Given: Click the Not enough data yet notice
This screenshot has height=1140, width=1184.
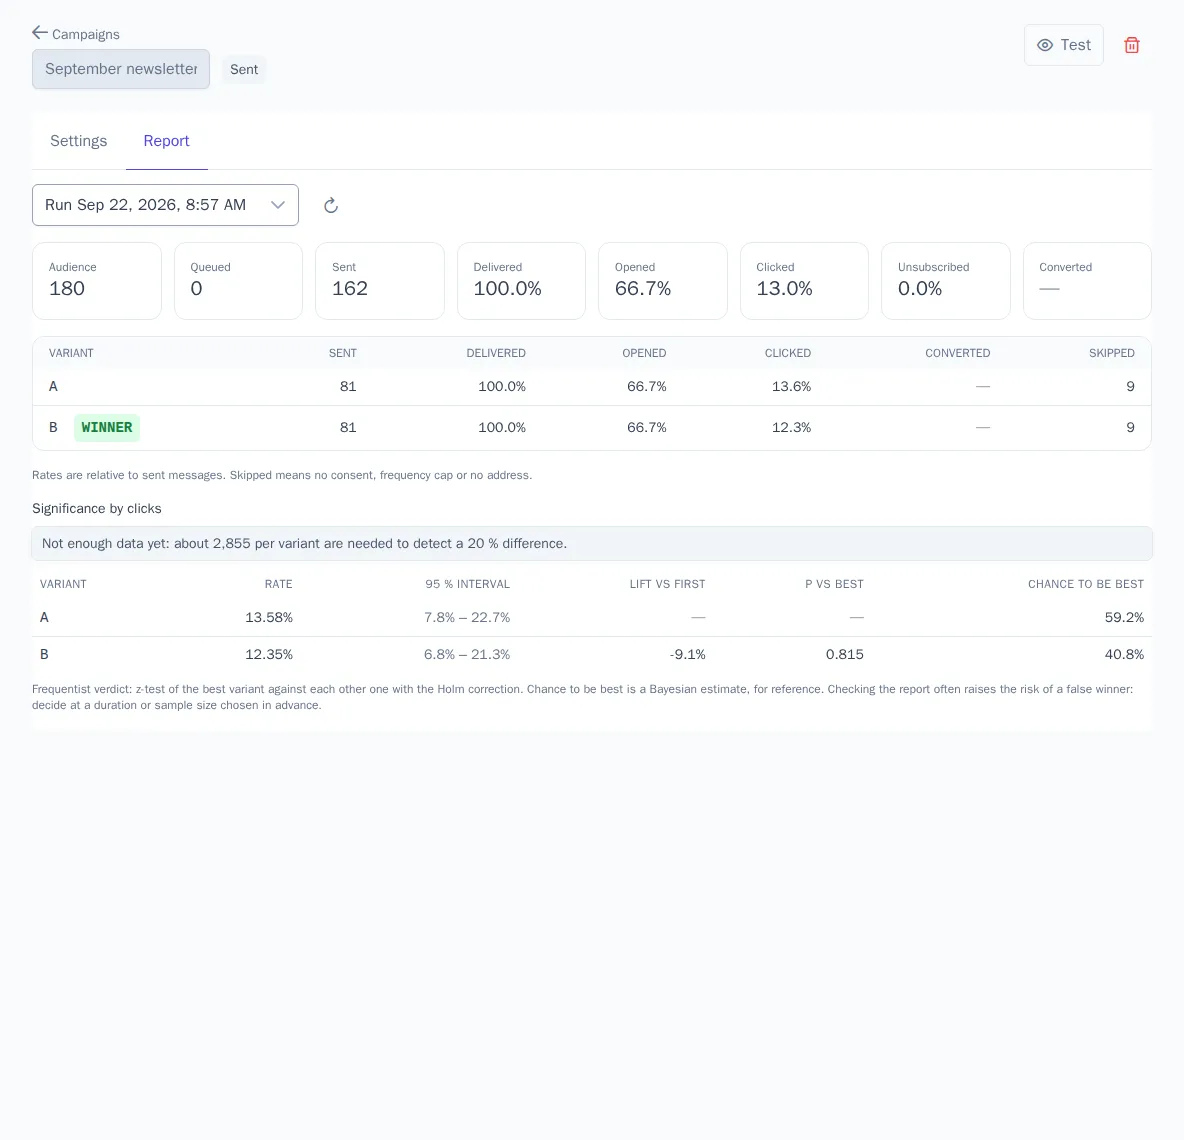Looking at the screenshot, I should pyautogui.click(x=592, y=544).
